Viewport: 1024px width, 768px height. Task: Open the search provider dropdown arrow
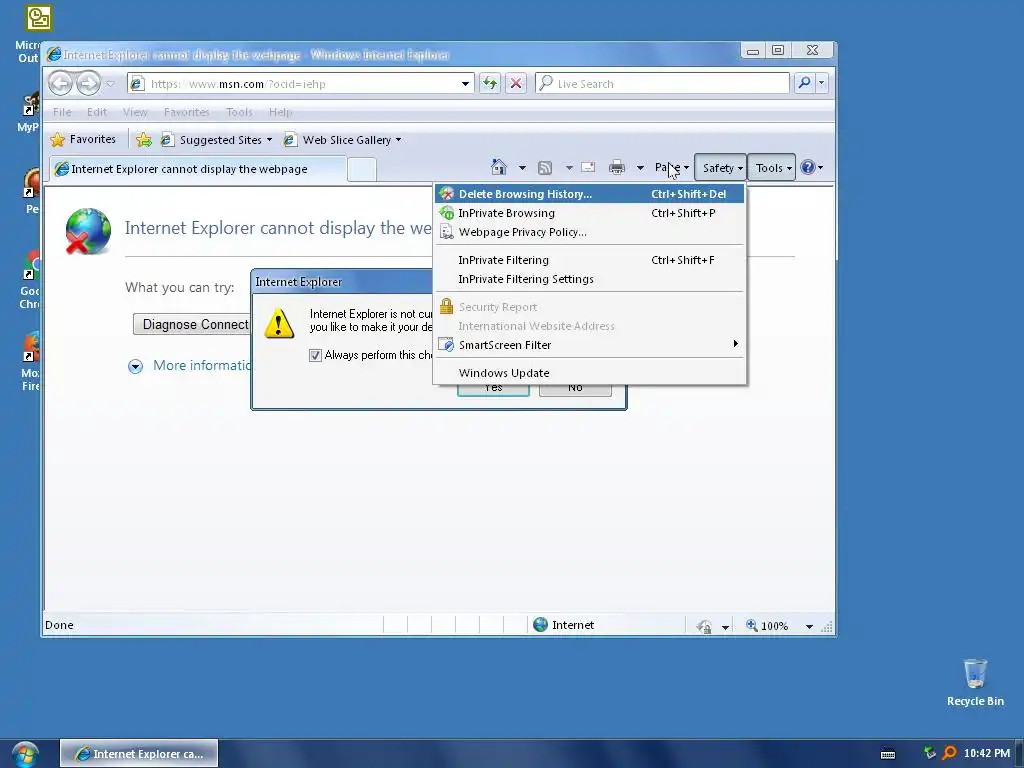(822, 83)
